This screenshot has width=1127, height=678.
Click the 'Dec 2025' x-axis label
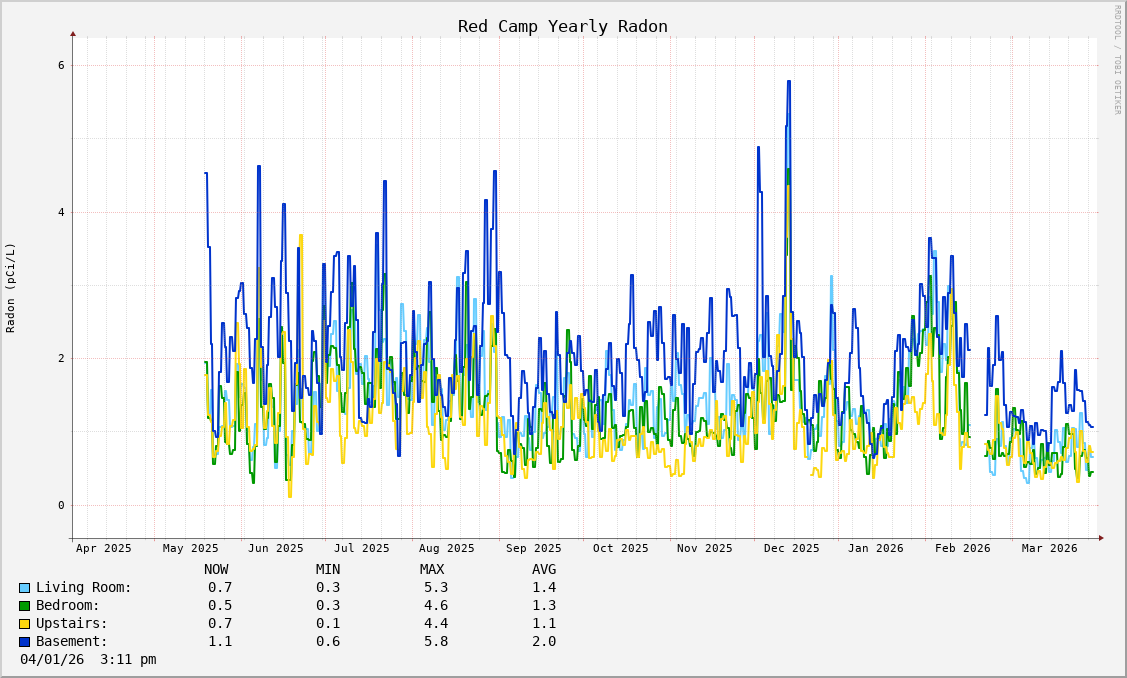791,548
